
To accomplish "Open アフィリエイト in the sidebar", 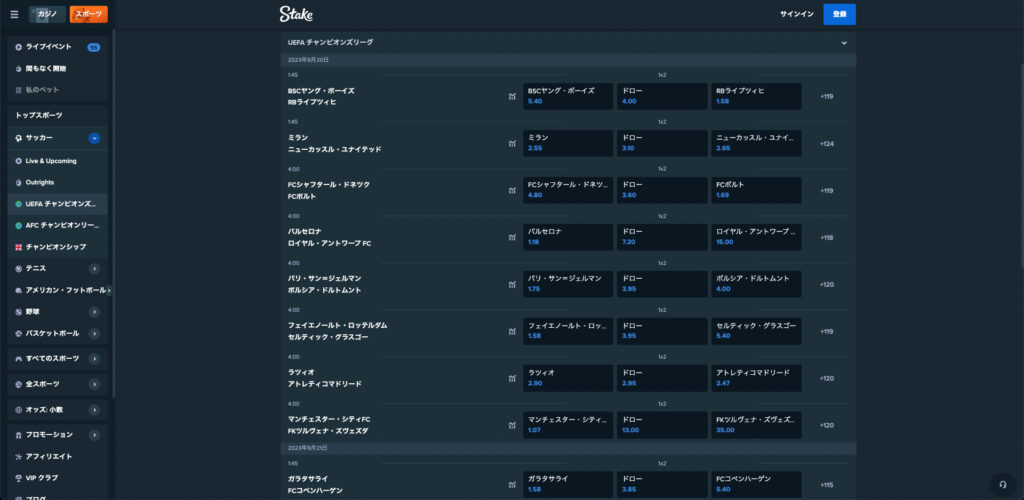I will click(57, 457).
